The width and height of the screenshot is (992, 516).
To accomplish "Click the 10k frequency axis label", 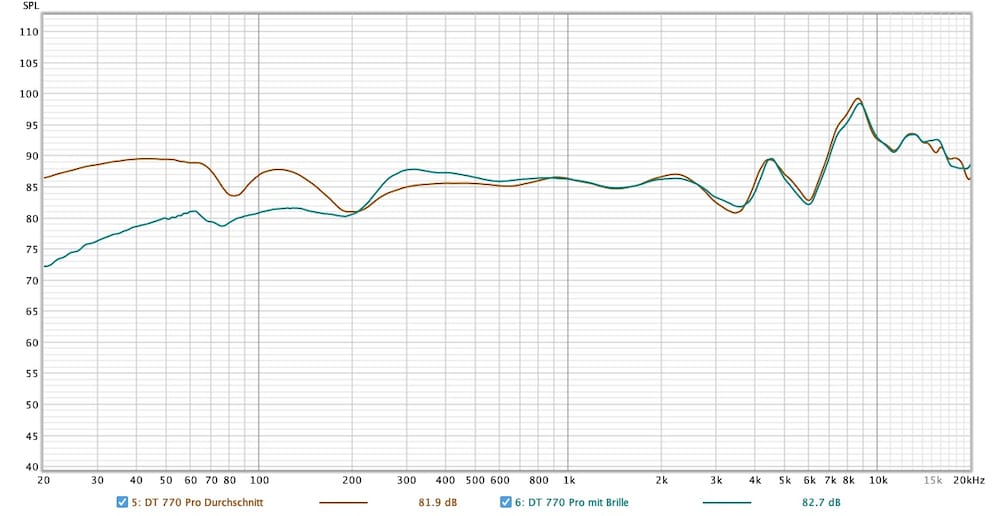I will [878, 481].
